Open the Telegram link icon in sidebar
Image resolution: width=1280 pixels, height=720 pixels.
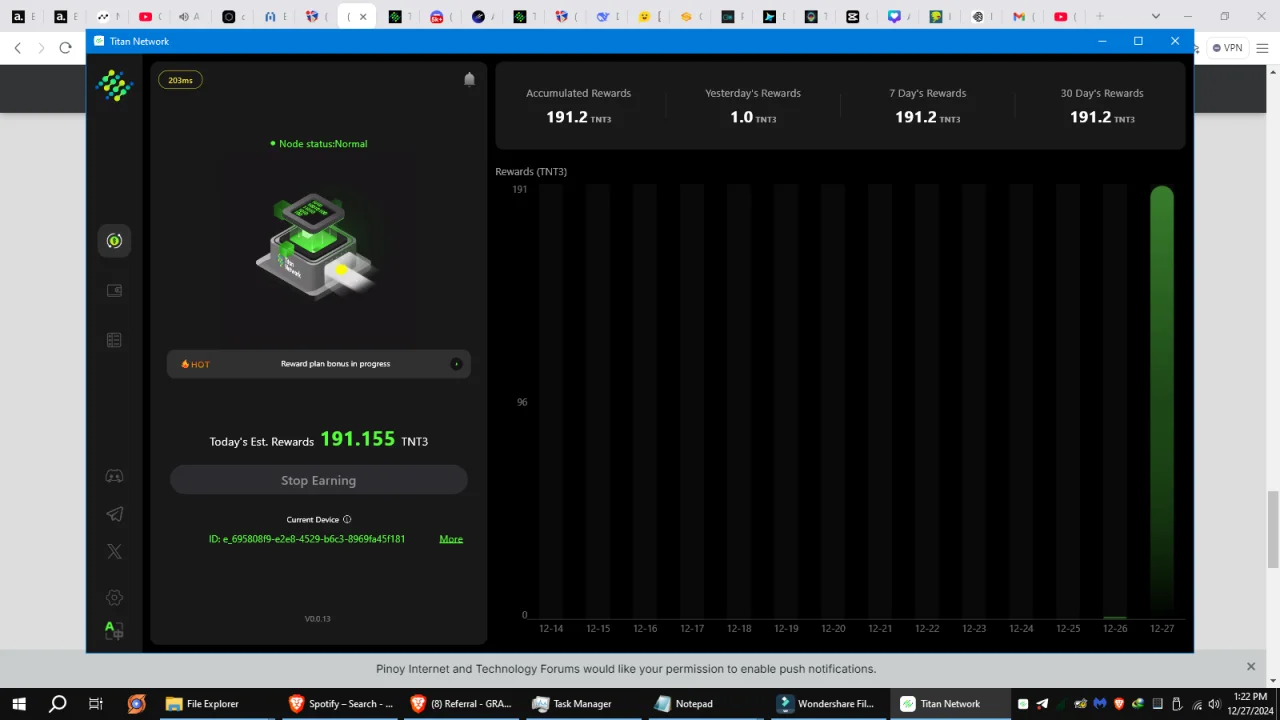click(x=114, y=514)
